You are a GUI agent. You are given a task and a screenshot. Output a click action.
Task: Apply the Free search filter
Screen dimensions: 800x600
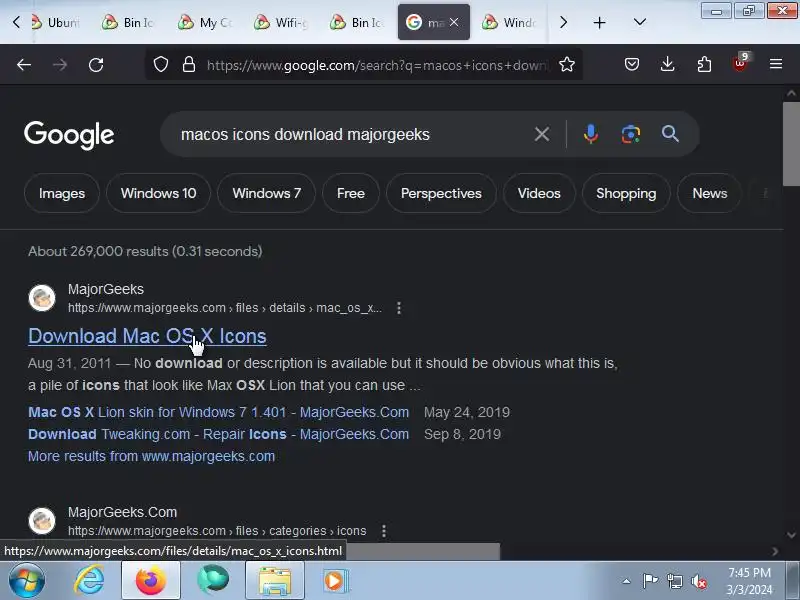(x=351, y=193)
